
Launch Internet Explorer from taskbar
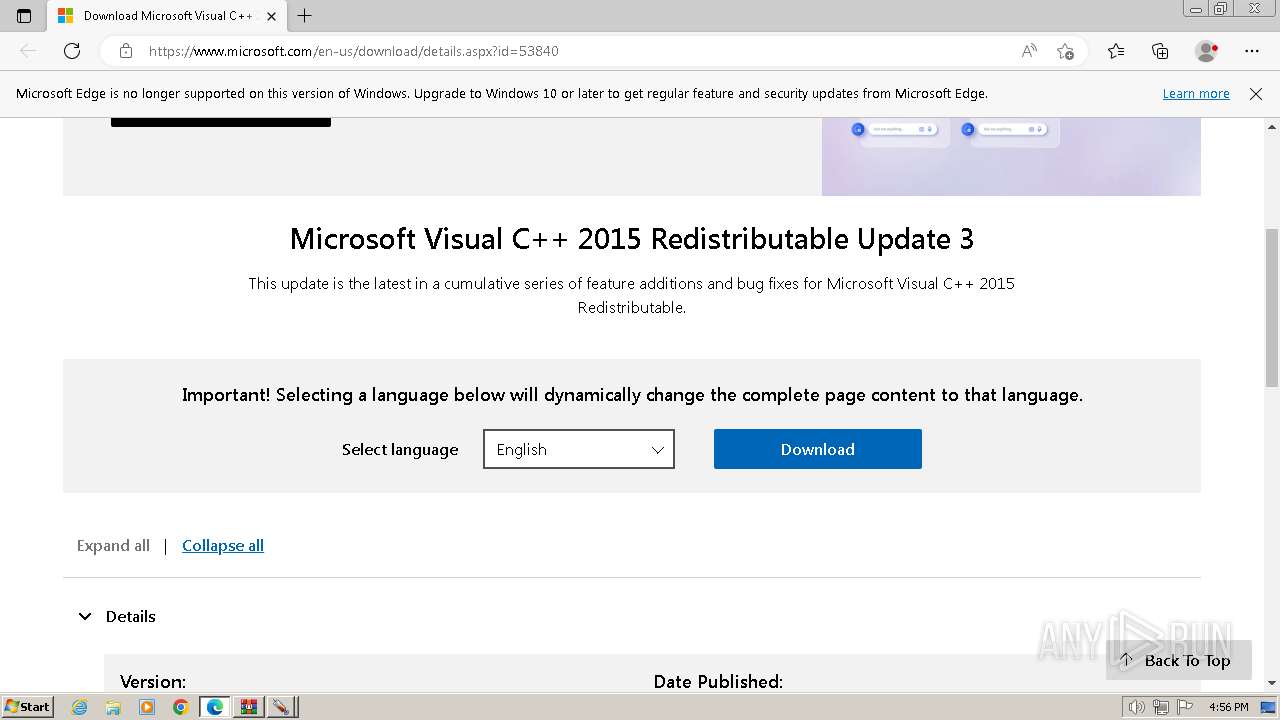tap(80, 707)
